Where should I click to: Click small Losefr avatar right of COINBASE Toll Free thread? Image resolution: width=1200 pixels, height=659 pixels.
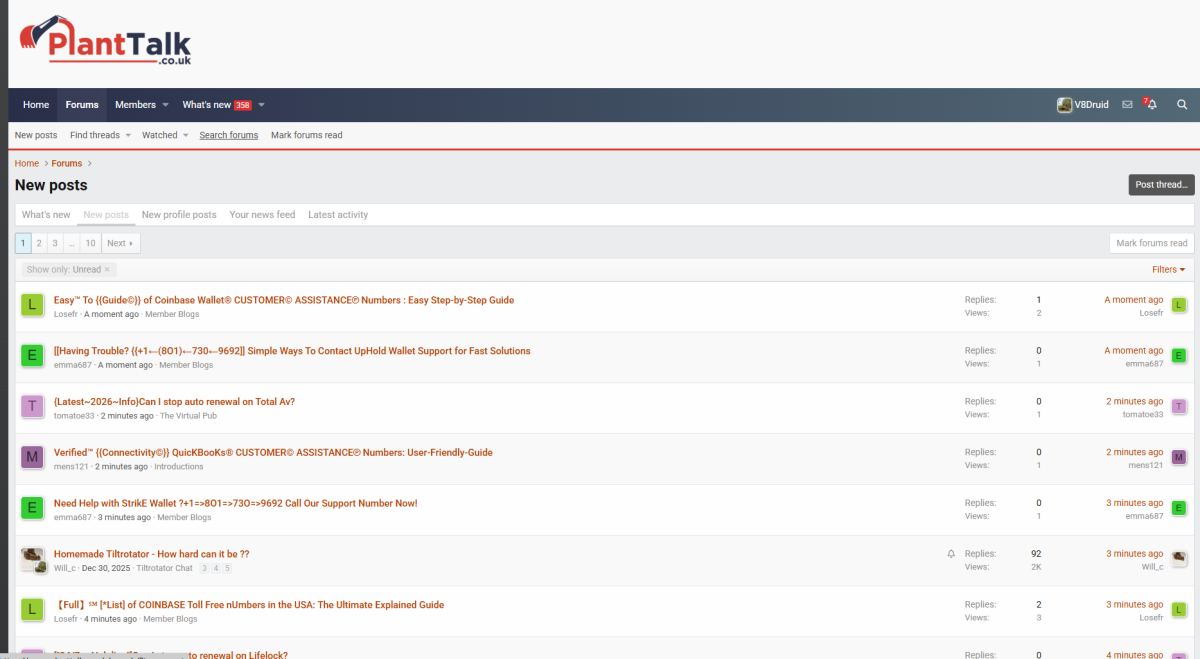click(x=1179, y=610)
